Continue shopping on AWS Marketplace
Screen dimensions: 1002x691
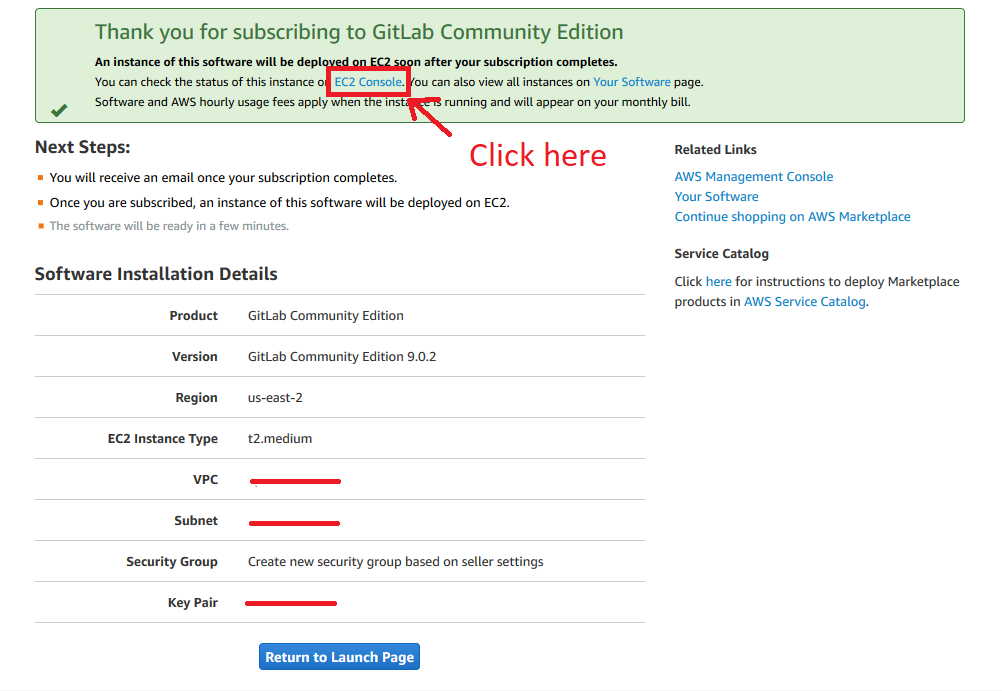pyautogui.click(x=792, y=217)
